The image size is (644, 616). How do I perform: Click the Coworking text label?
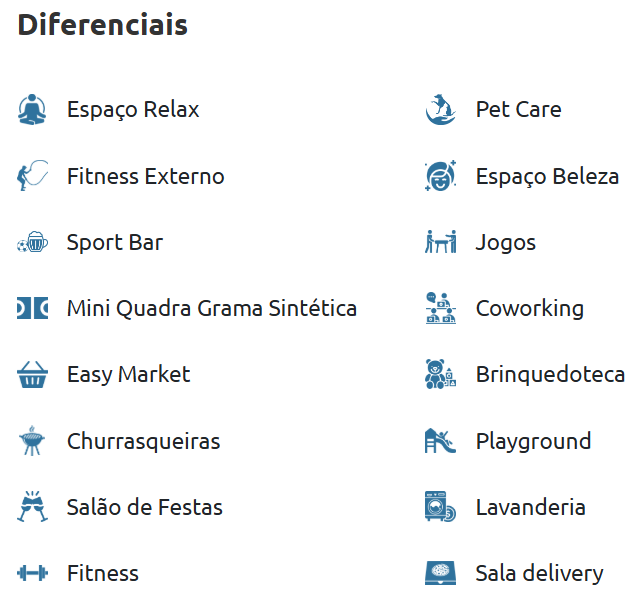point(529,308)
